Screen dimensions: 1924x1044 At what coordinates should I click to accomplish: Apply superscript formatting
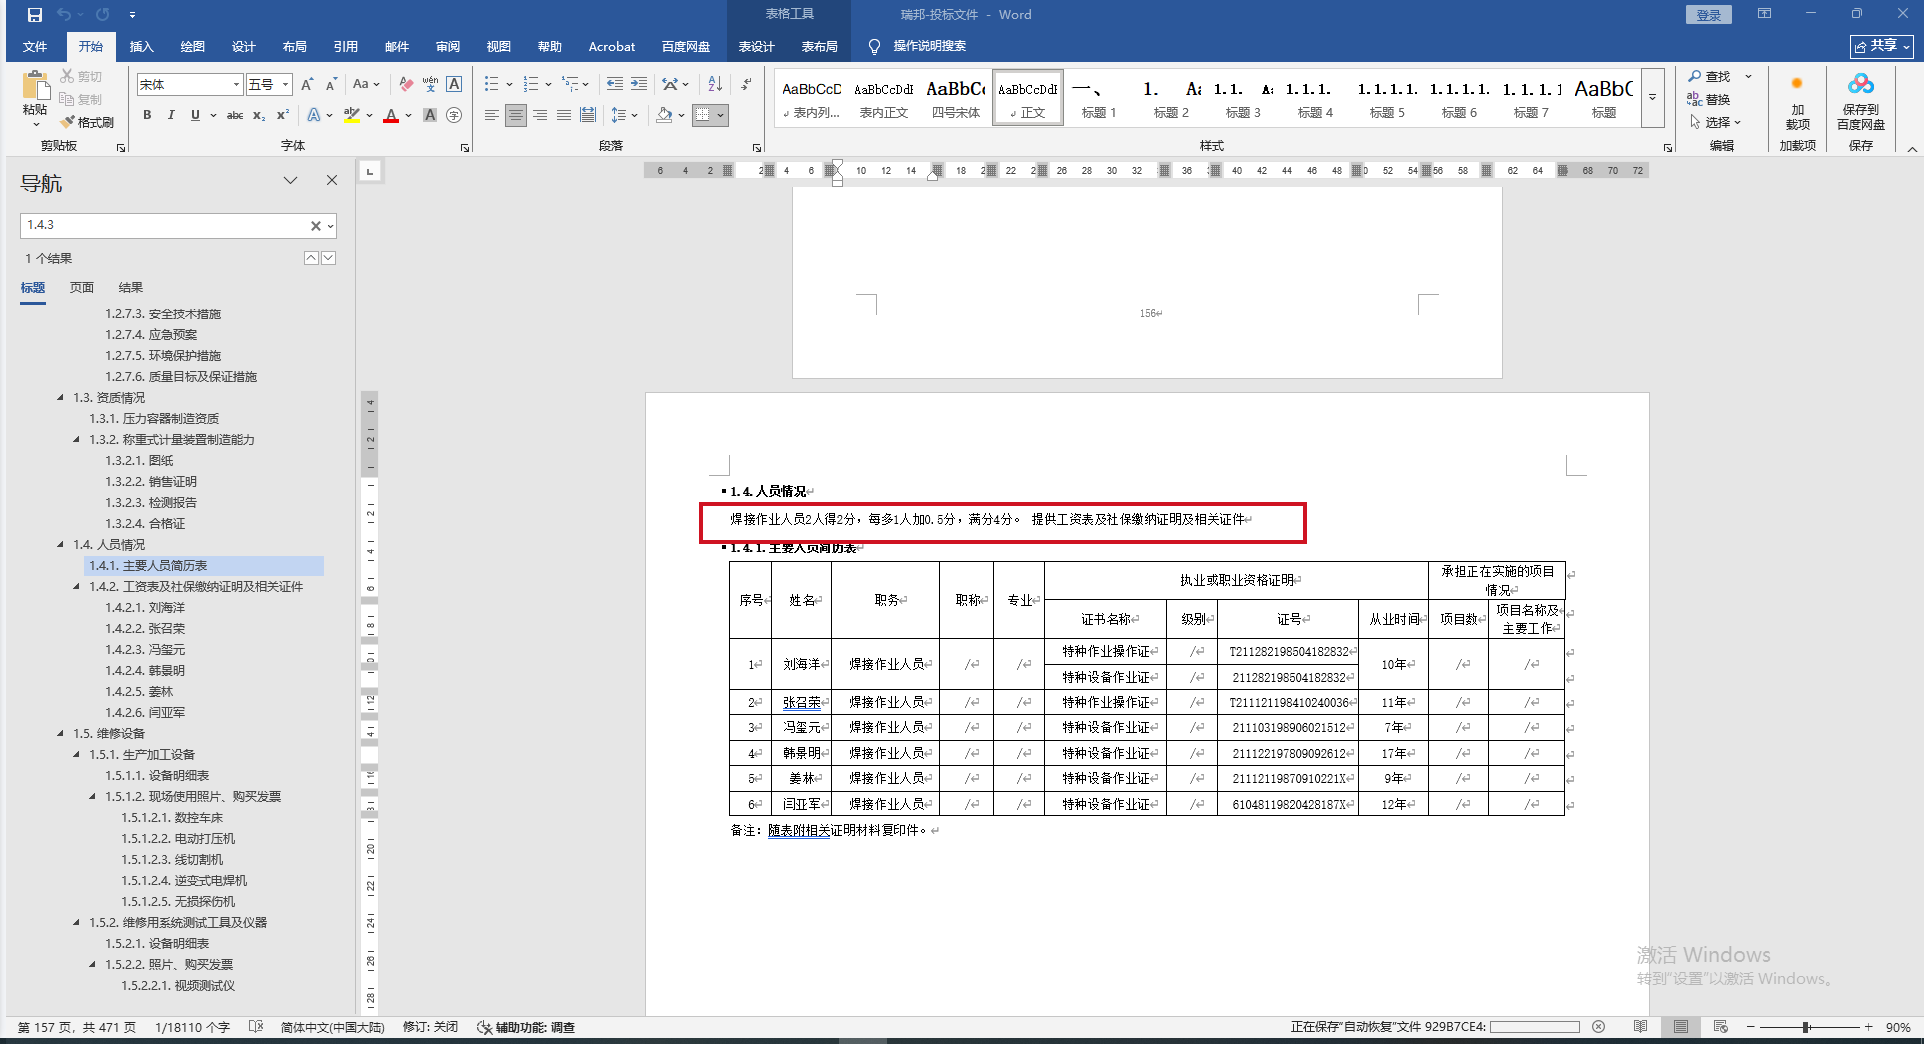(283, 115)
